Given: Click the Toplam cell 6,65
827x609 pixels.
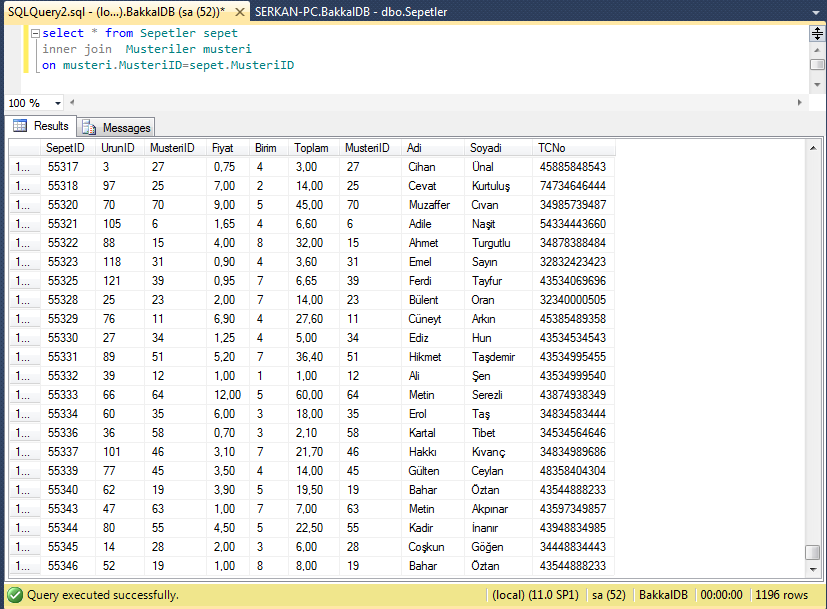Looking at the screenshot, I should 314,281.
